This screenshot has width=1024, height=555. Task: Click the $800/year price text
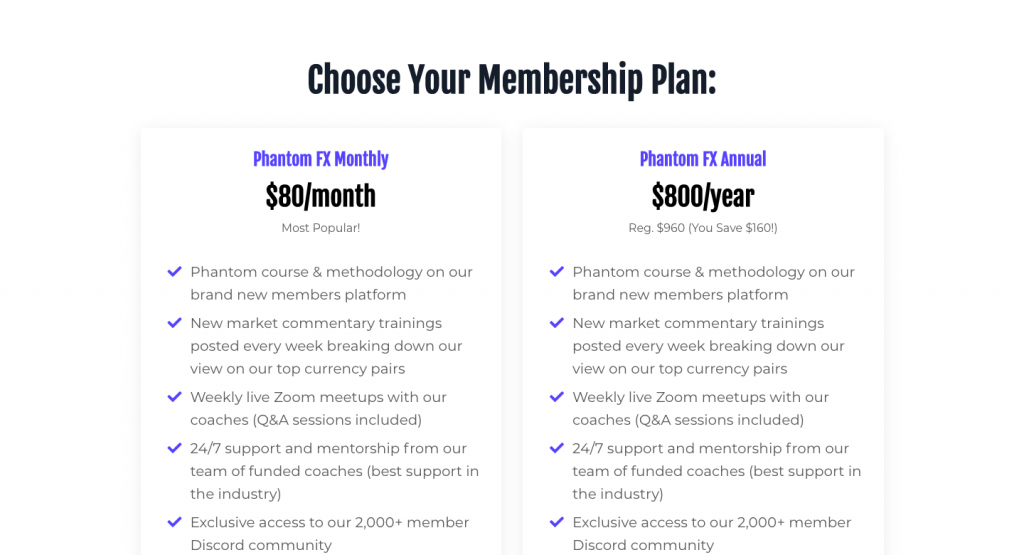click(703, 197)
